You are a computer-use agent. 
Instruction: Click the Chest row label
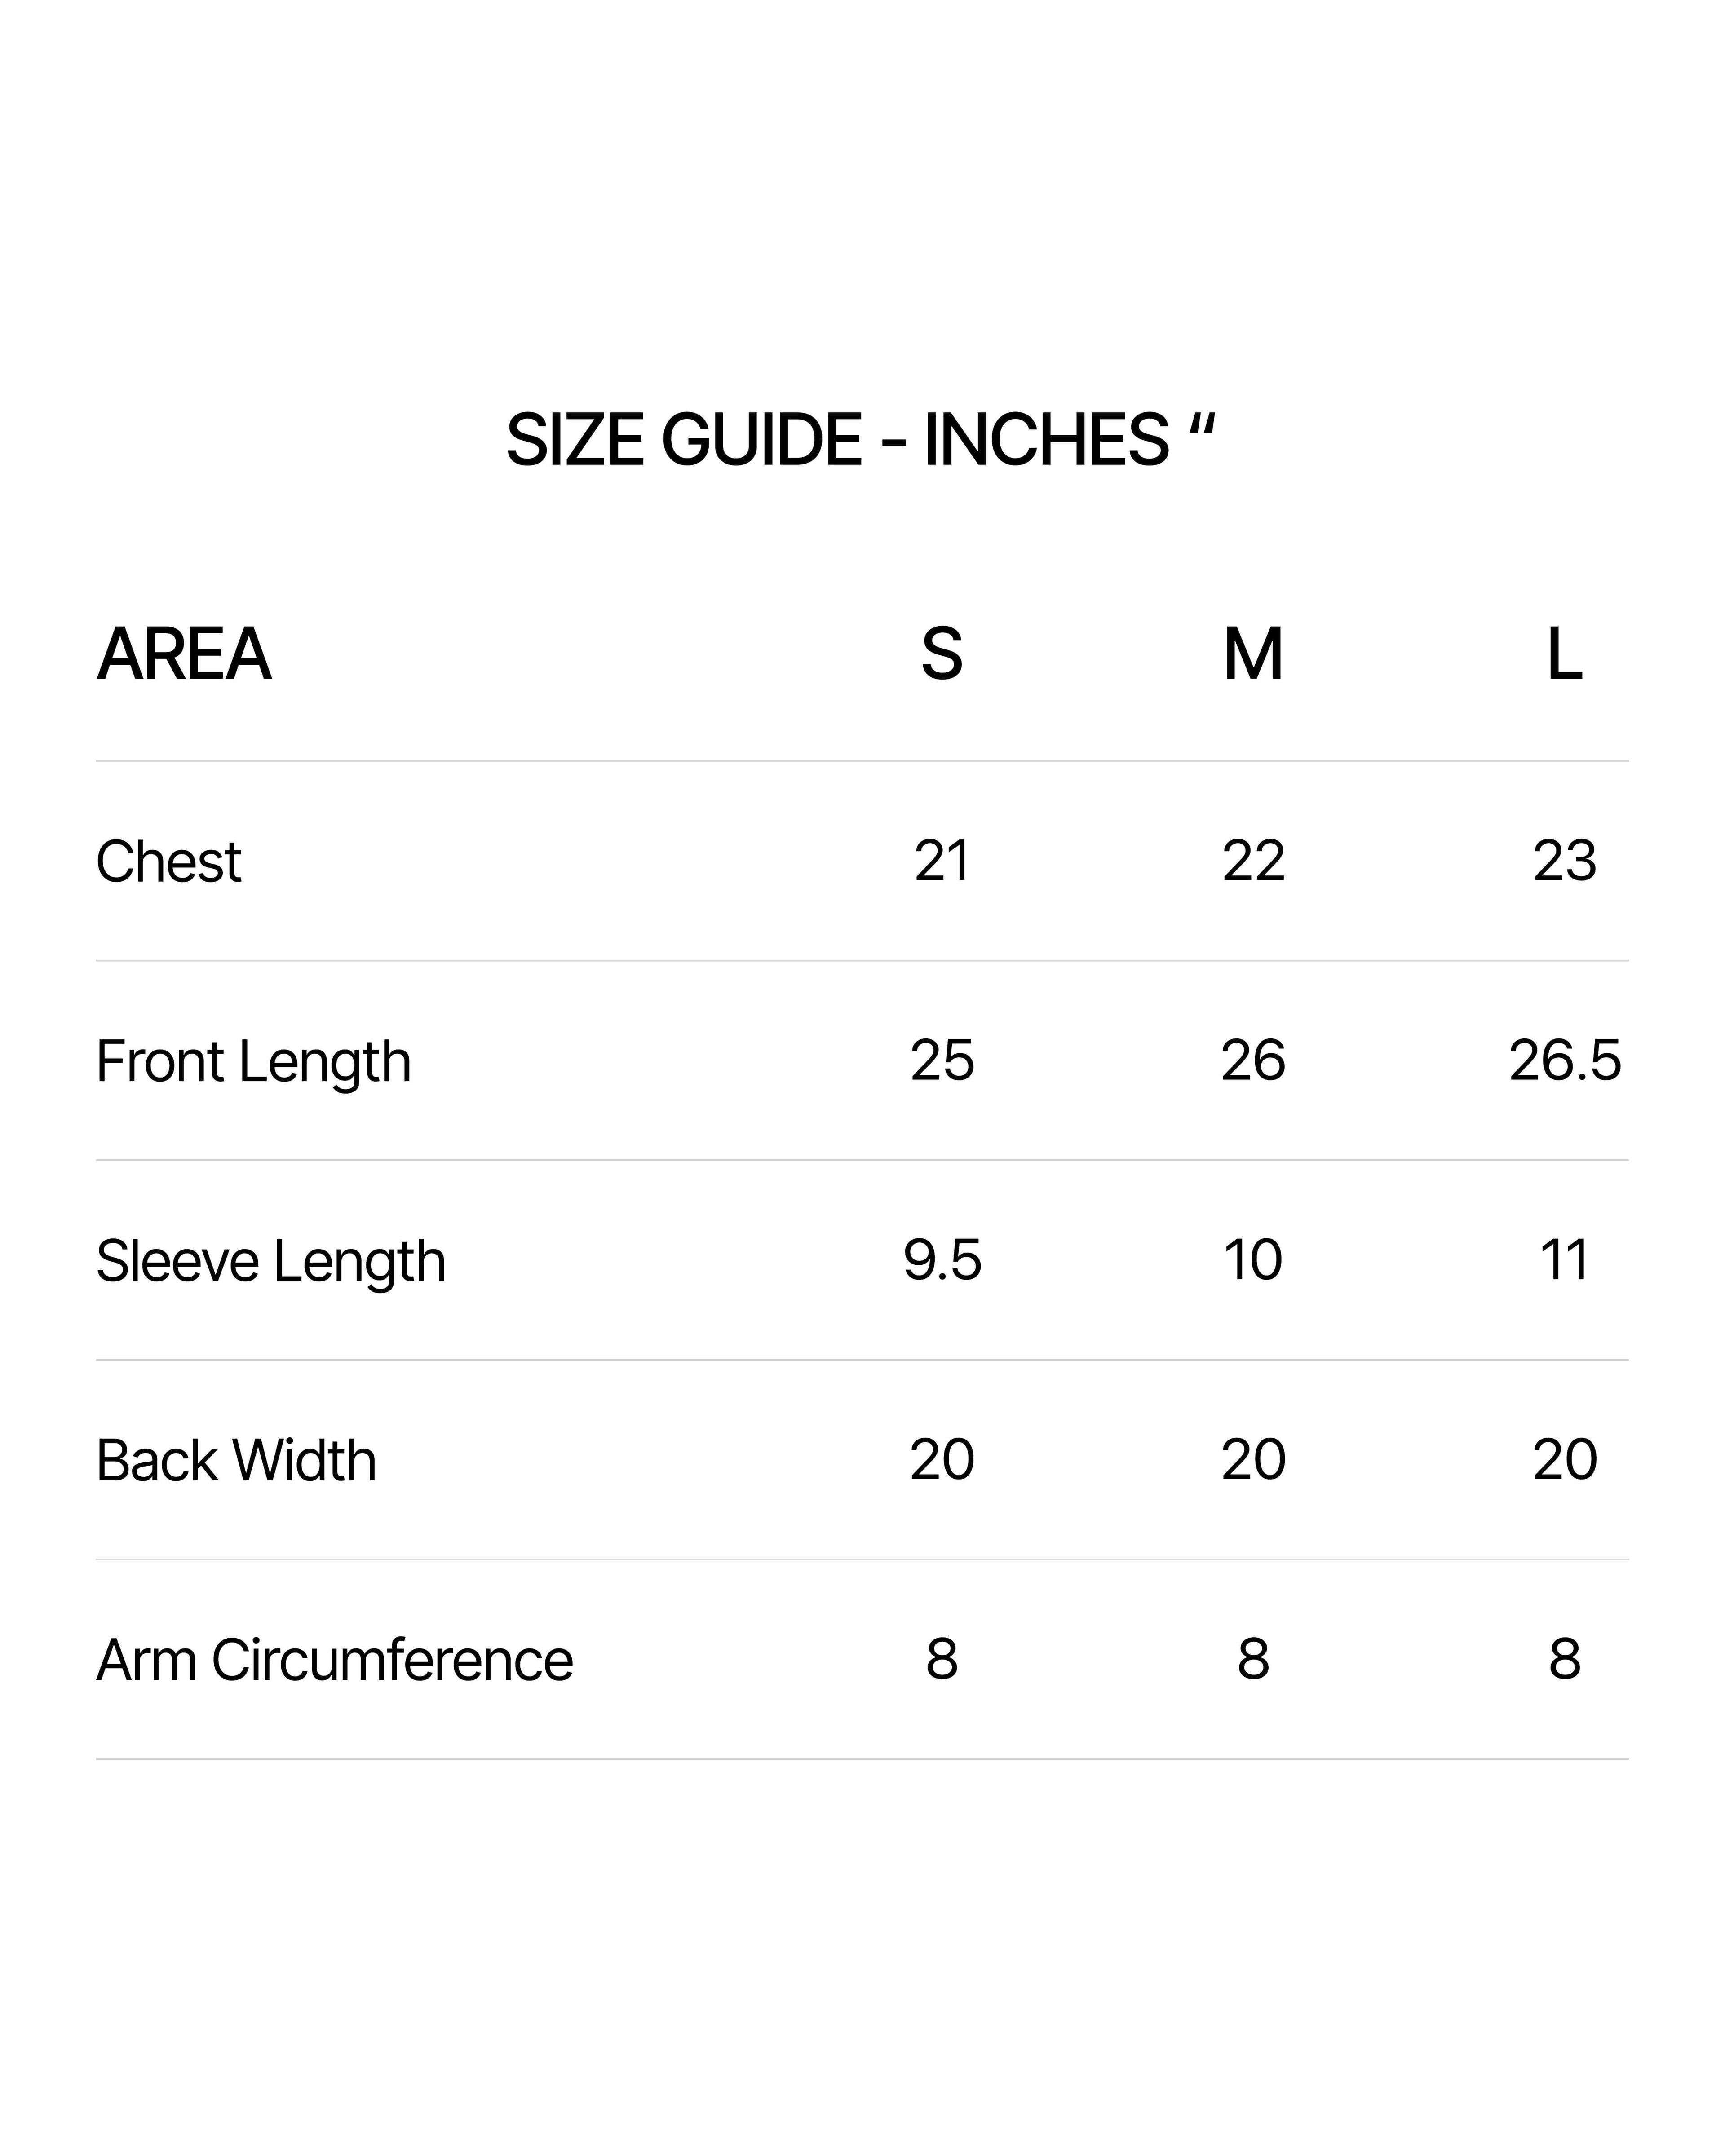[168, 861]
